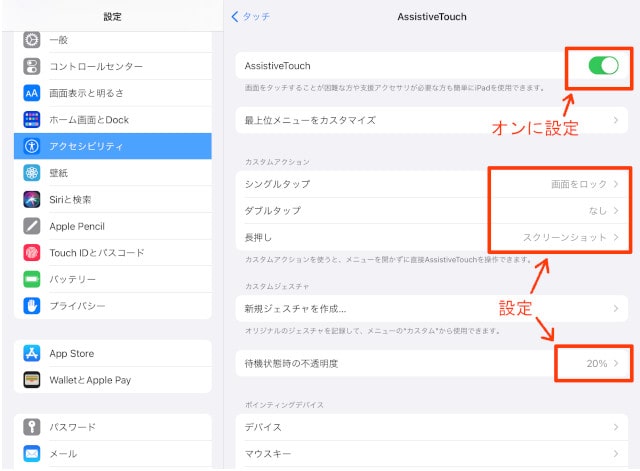This screenshot has height=471, width=640.
Task: Tap 最上位メニューをカスタマイズ label
Action: click(310, 120)
